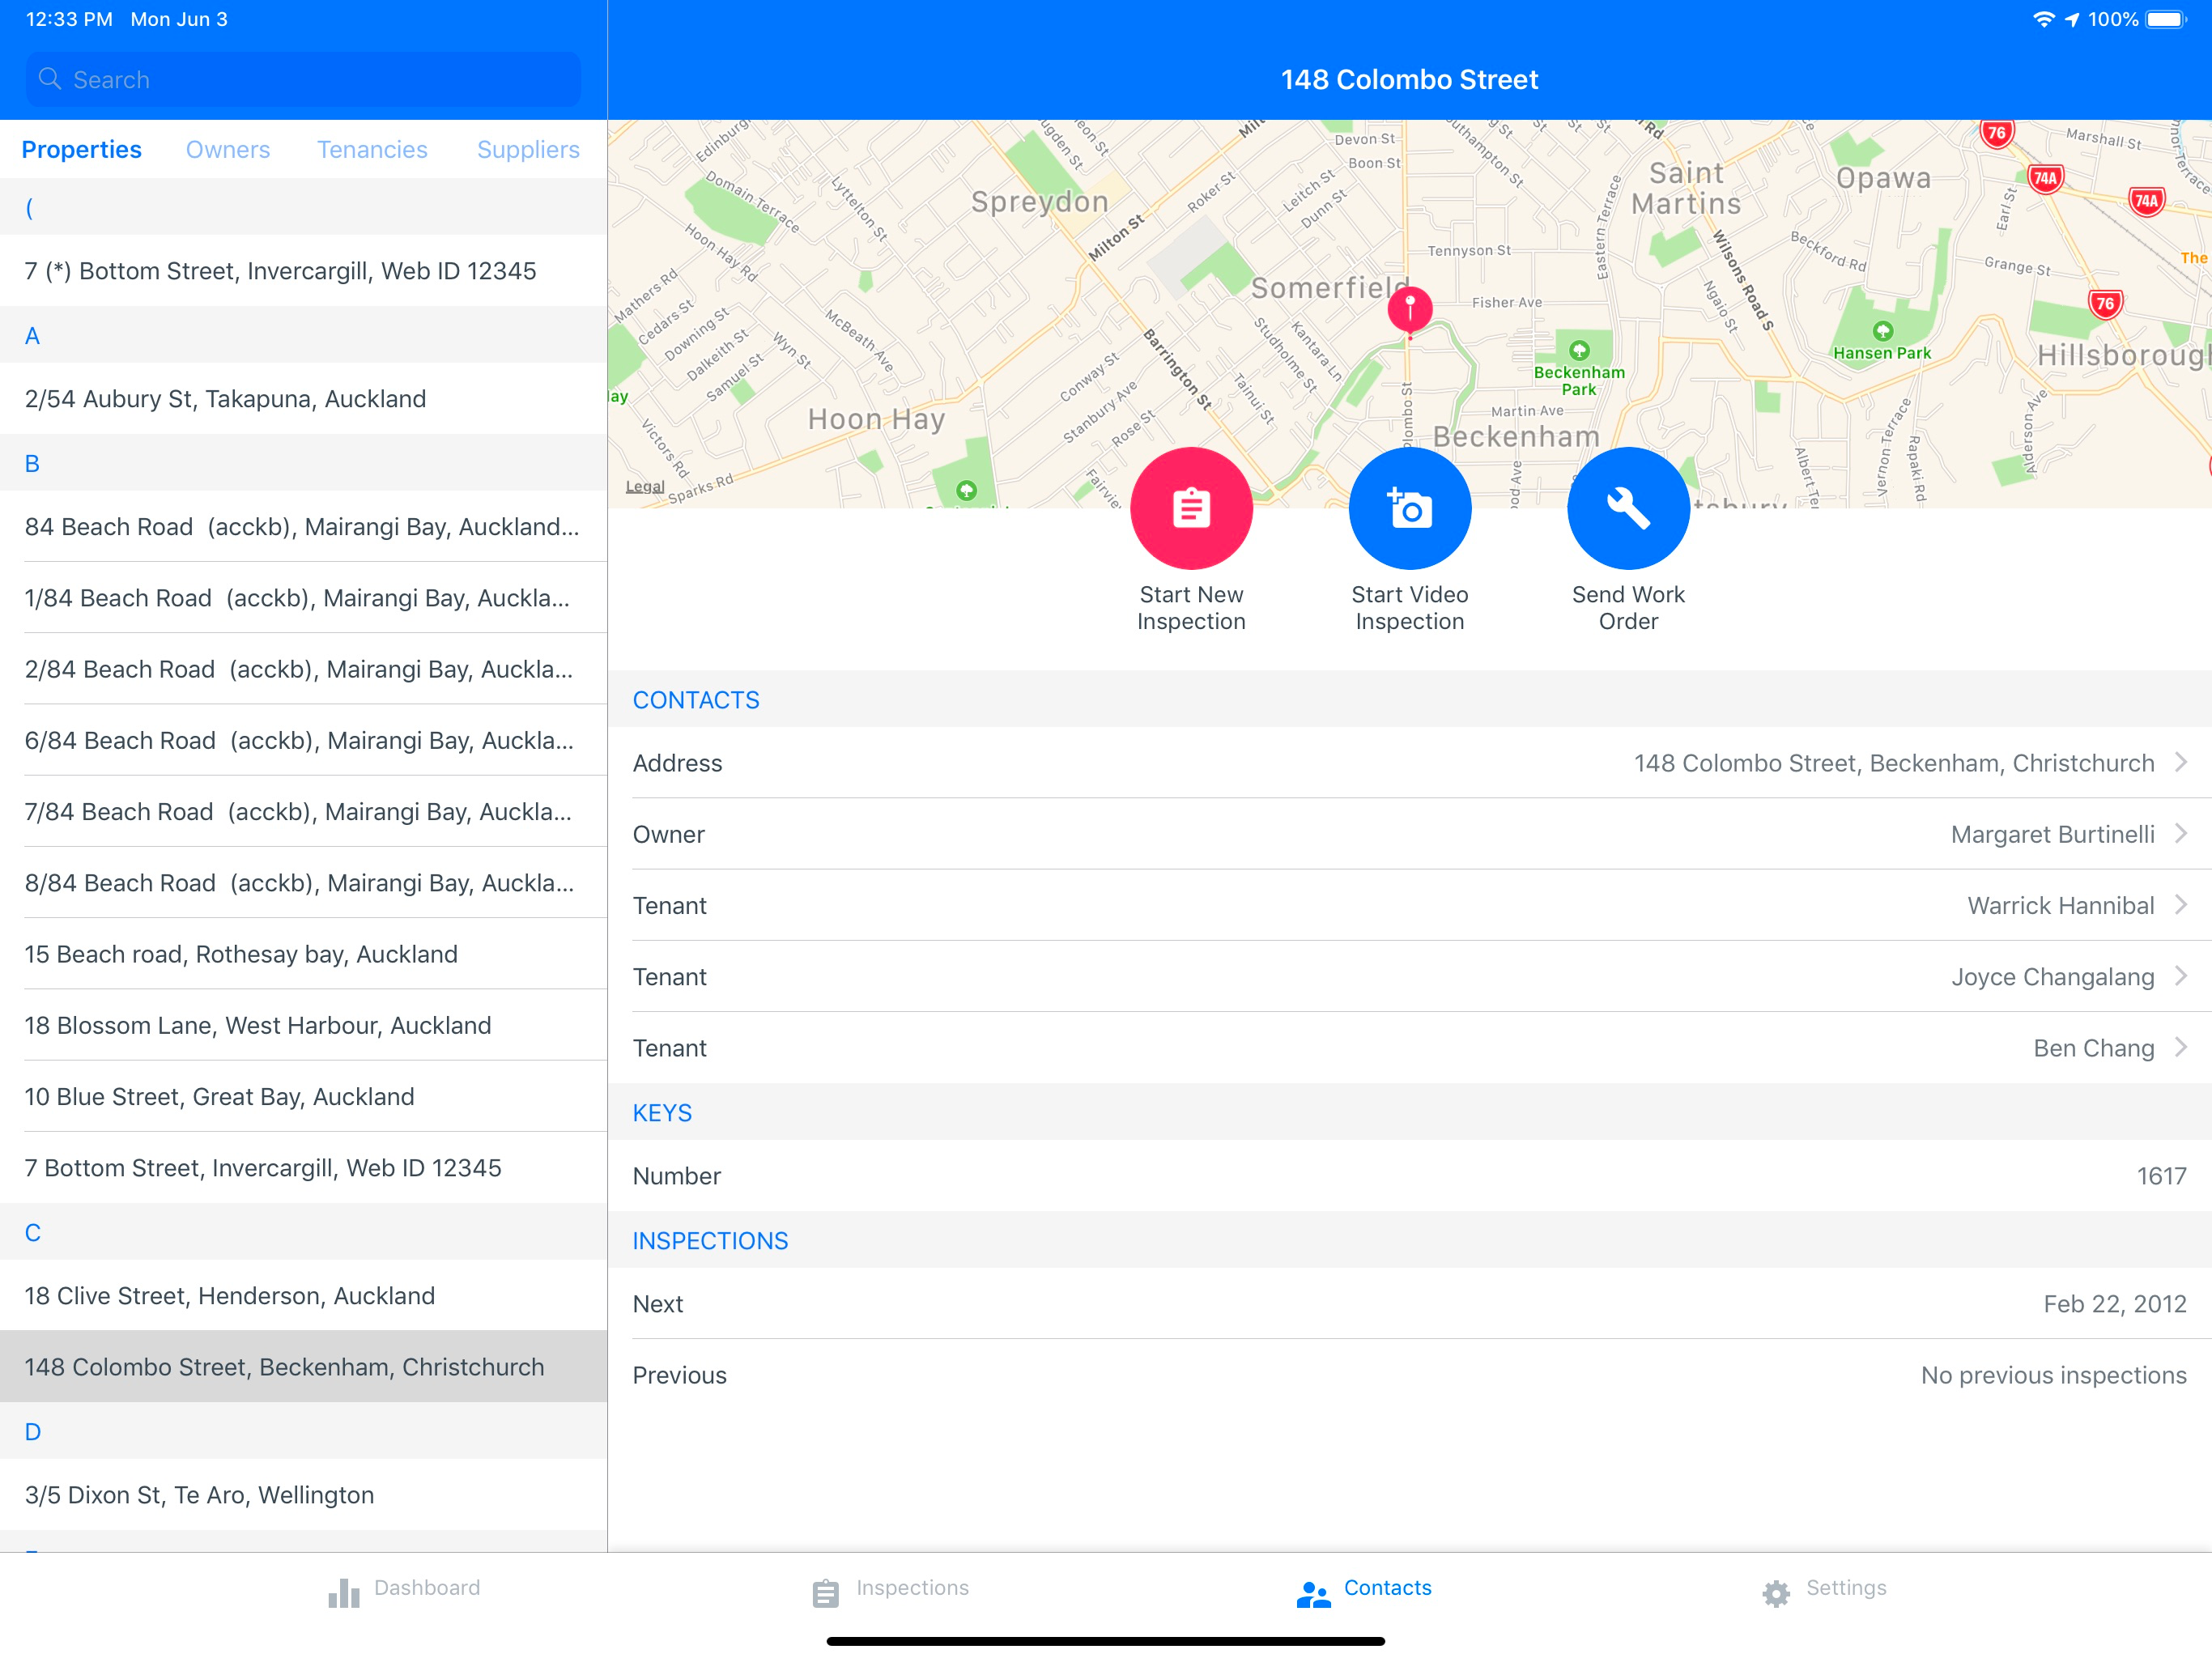
Task: Open Owner Margaret Burtinelli chevron
Action: [x=2181, y=833]
